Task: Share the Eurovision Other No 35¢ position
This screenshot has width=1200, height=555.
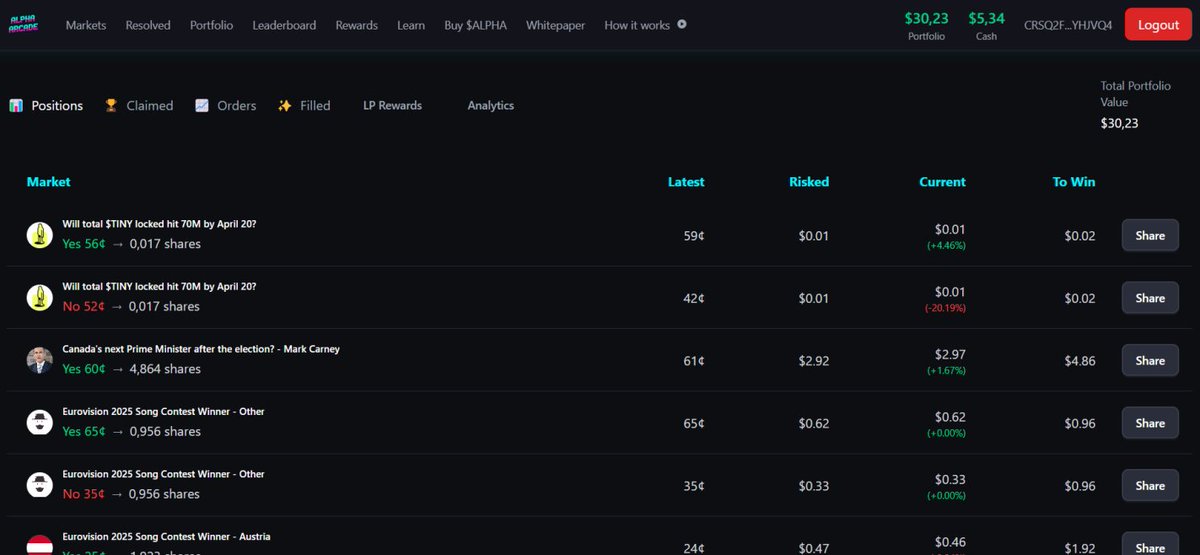Action: [x=1150, y=485]
